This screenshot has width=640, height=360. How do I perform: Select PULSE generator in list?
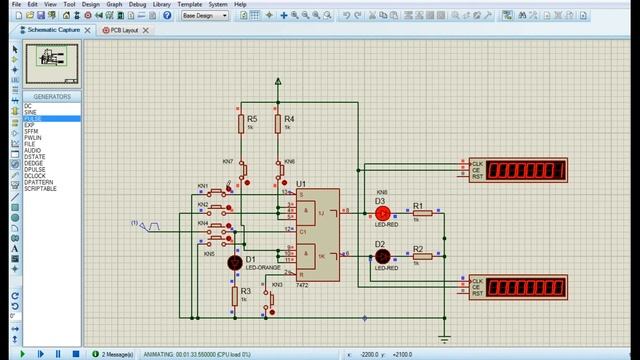[52, 119]
